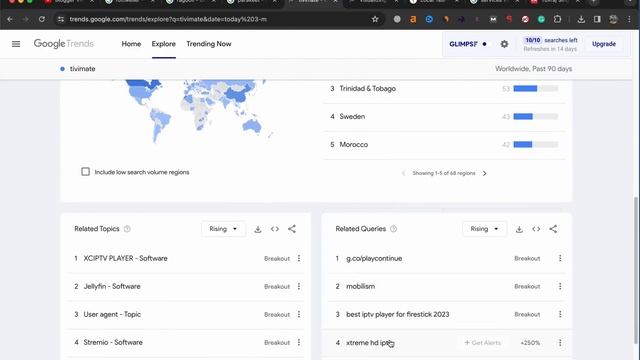Screen dimensions: 640x360
Task: Open browser downloads icon
Action: [x=581, y=19]
